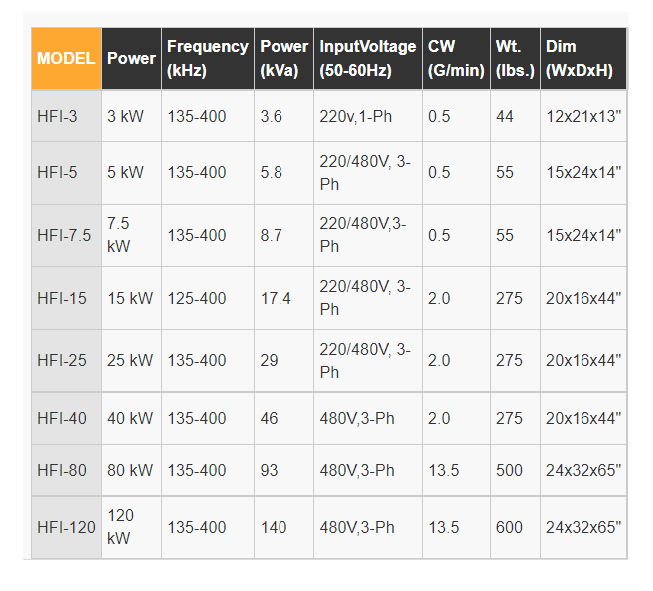Click HFI-80 row's 24x32x65" dimension
Image resolution: width=653 pixels, height=591 pixels.
point(583,470)
